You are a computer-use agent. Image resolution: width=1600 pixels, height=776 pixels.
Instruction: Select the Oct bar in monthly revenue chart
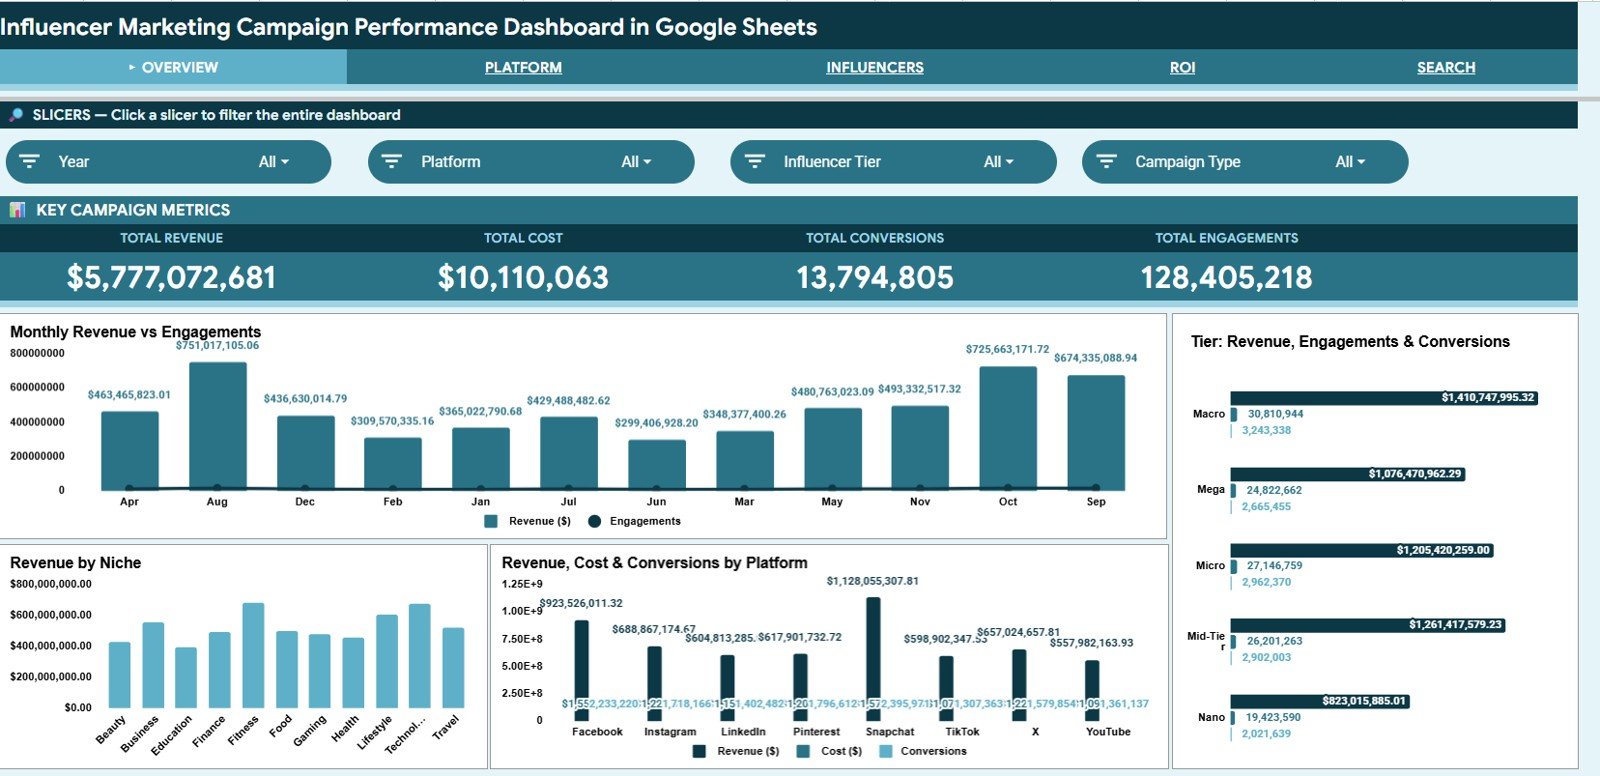(1008, 428)
